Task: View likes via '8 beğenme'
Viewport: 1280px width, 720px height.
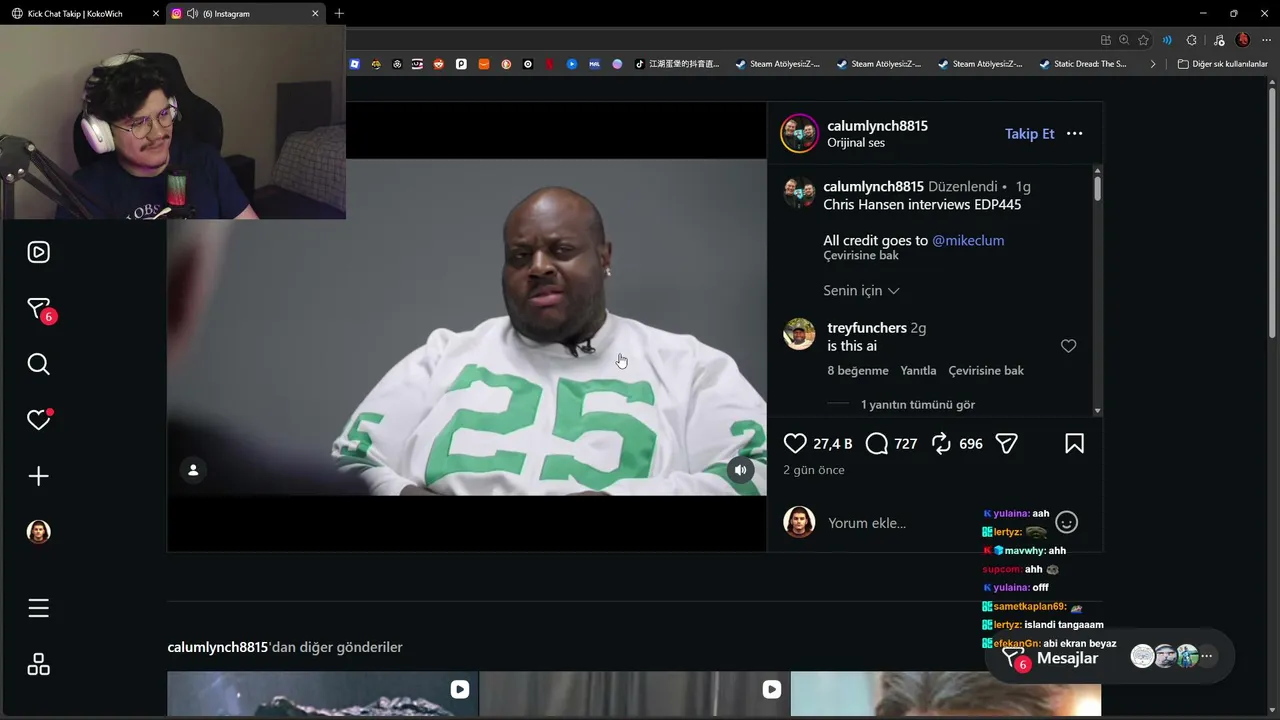Action: (858, 371)
